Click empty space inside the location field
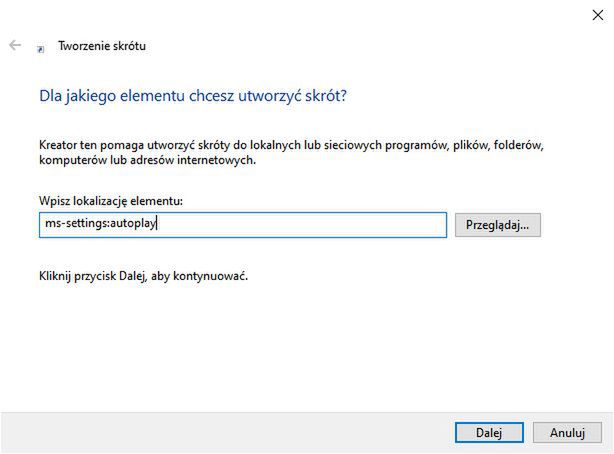 point(320,224)
